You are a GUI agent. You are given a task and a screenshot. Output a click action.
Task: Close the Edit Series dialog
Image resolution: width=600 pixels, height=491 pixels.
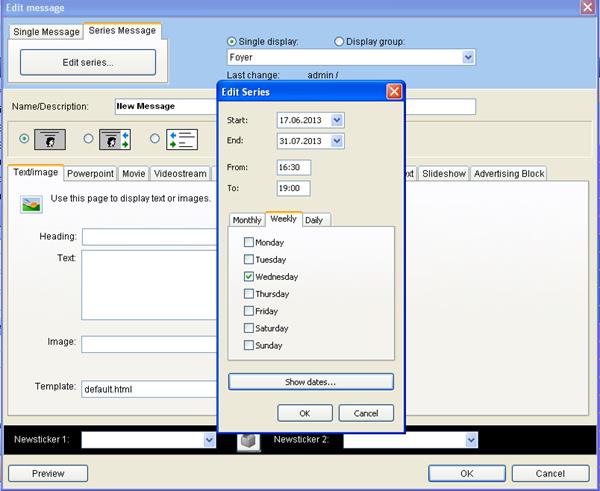(x=394, y=92)
